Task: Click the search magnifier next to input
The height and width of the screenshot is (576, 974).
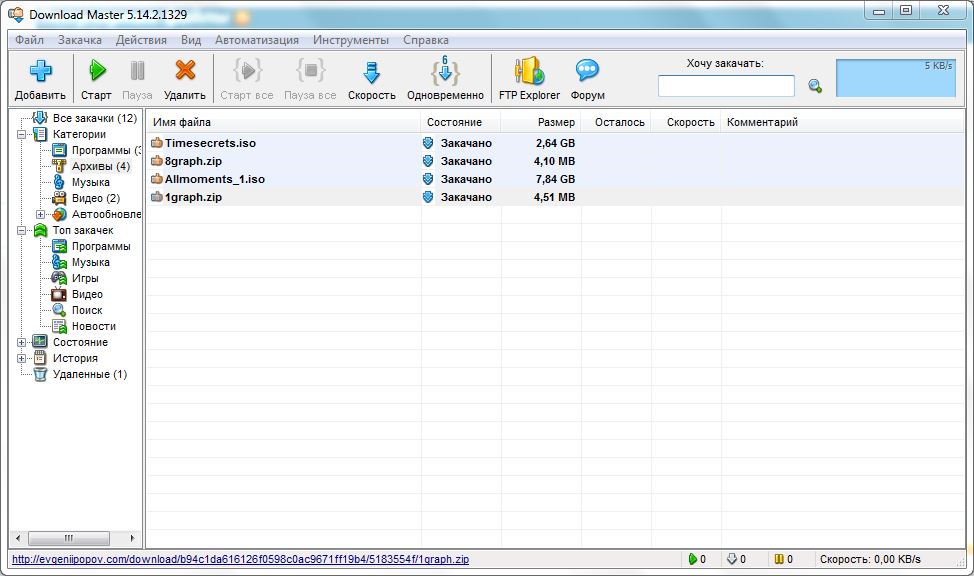Action: click(x=815, y=86)
